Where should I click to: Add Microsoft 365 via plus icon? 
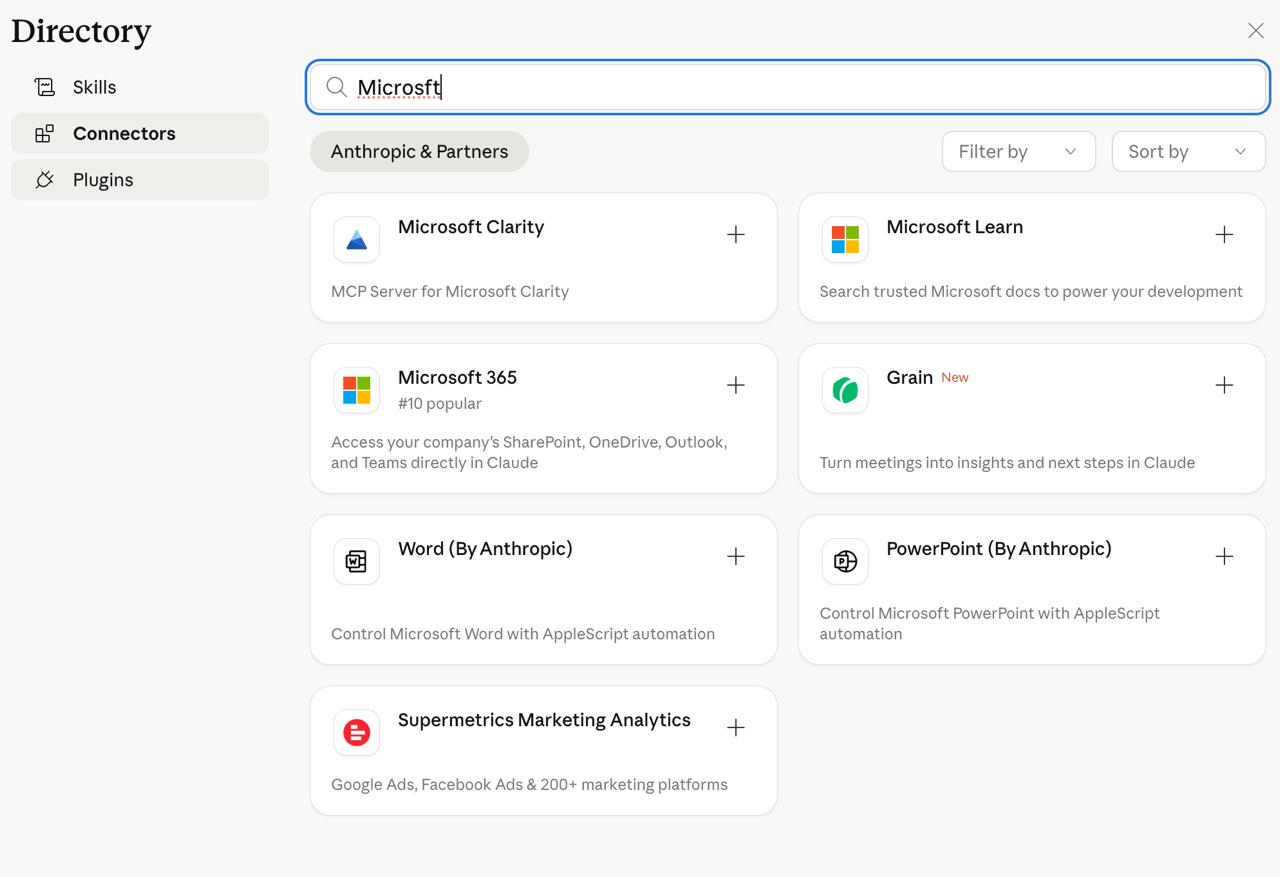coord(736,385)
